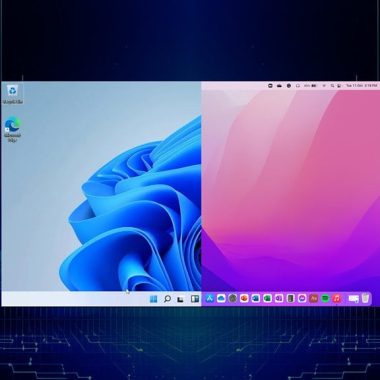Screen dimensions: 380x380
Task: Launch PowerPoint from the Dock
Action: point(244,298)
